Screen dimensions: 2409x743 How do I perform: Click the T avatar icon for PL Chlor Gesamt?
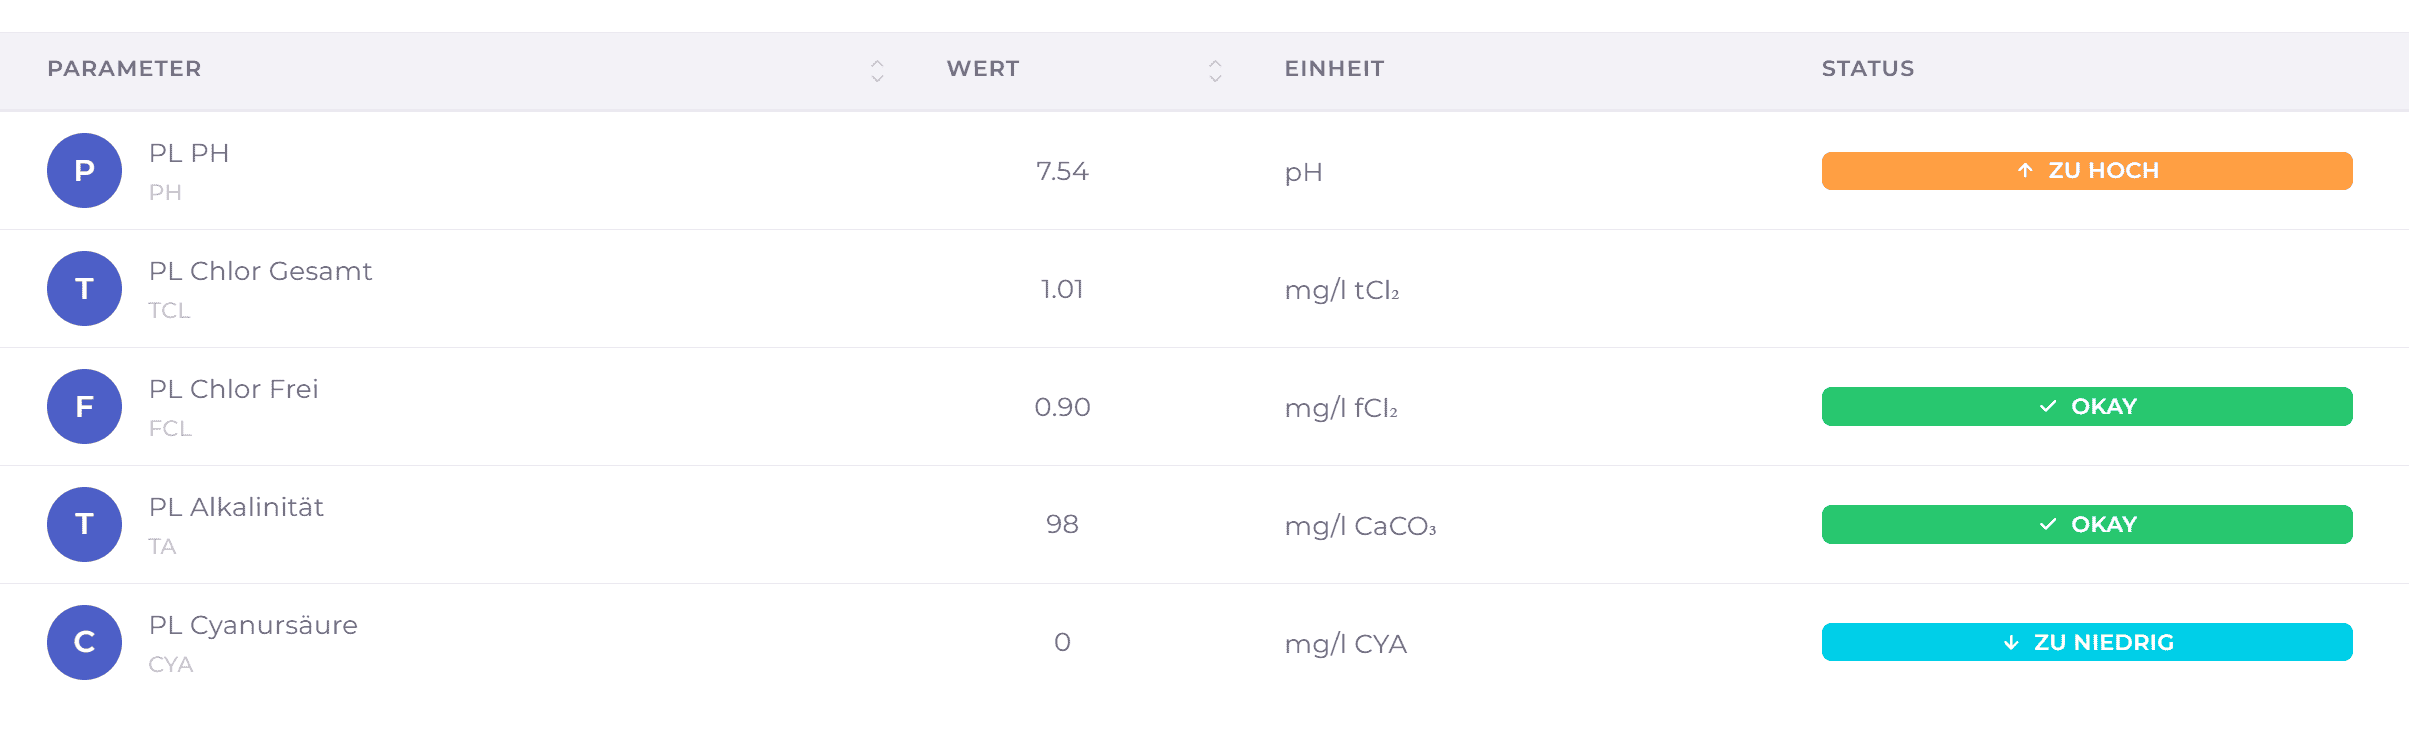(x=84, y=289)
